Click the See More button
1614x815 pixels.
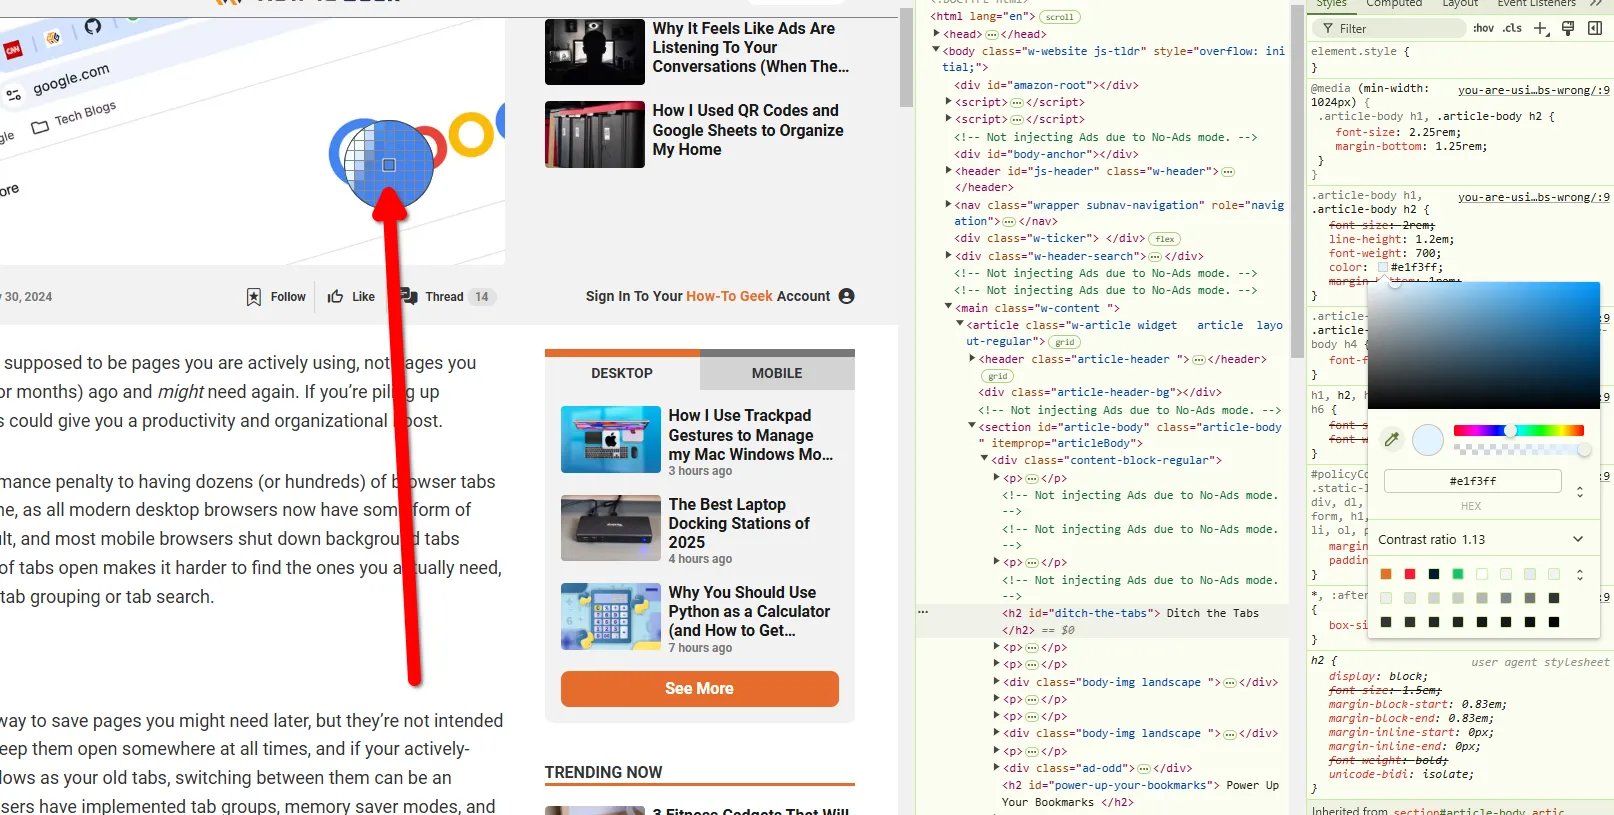(x=699, y=689)
